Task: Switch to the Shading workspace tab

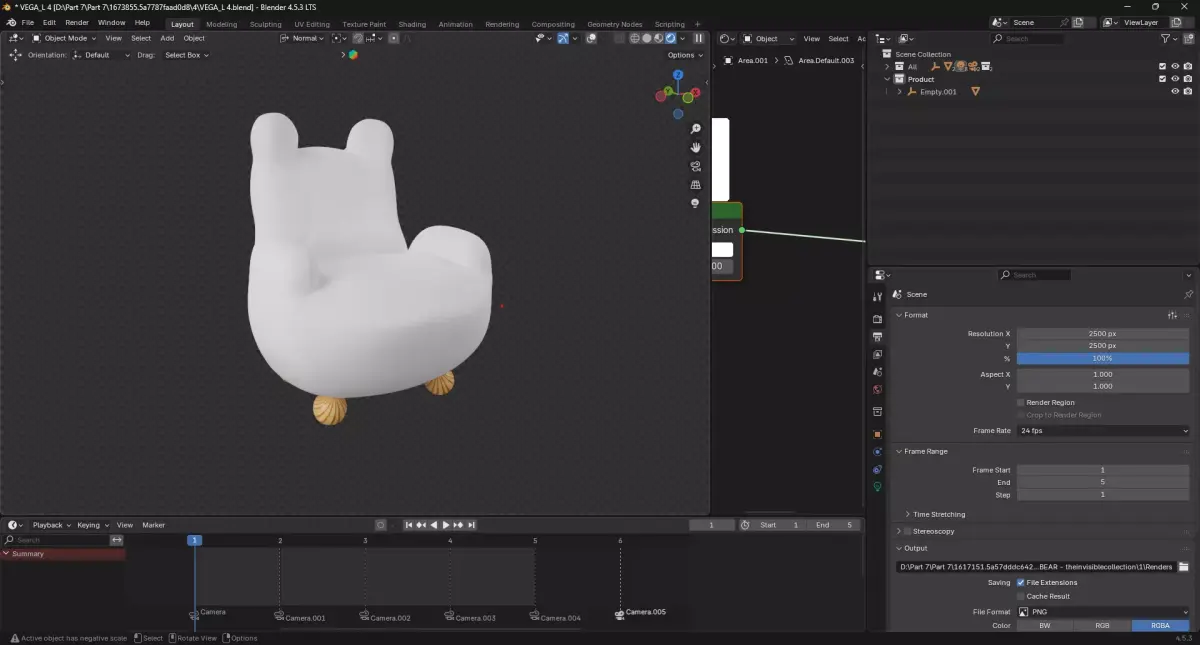Action: (412, 24)
